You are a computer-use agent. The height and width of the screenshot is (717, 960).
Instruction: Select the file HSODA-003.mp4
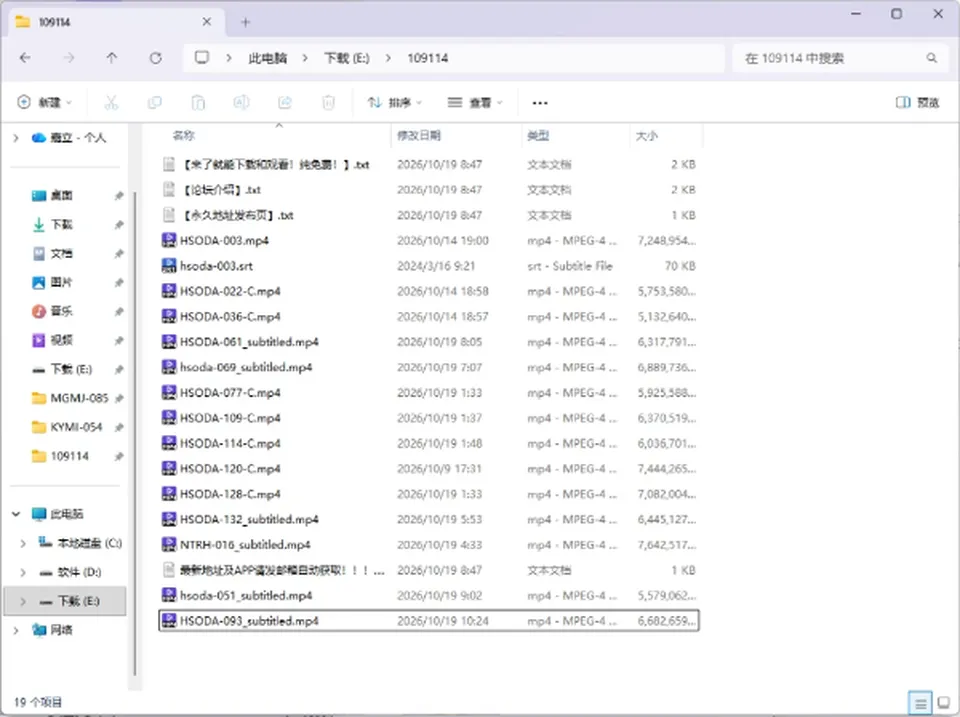coord(225,241)
